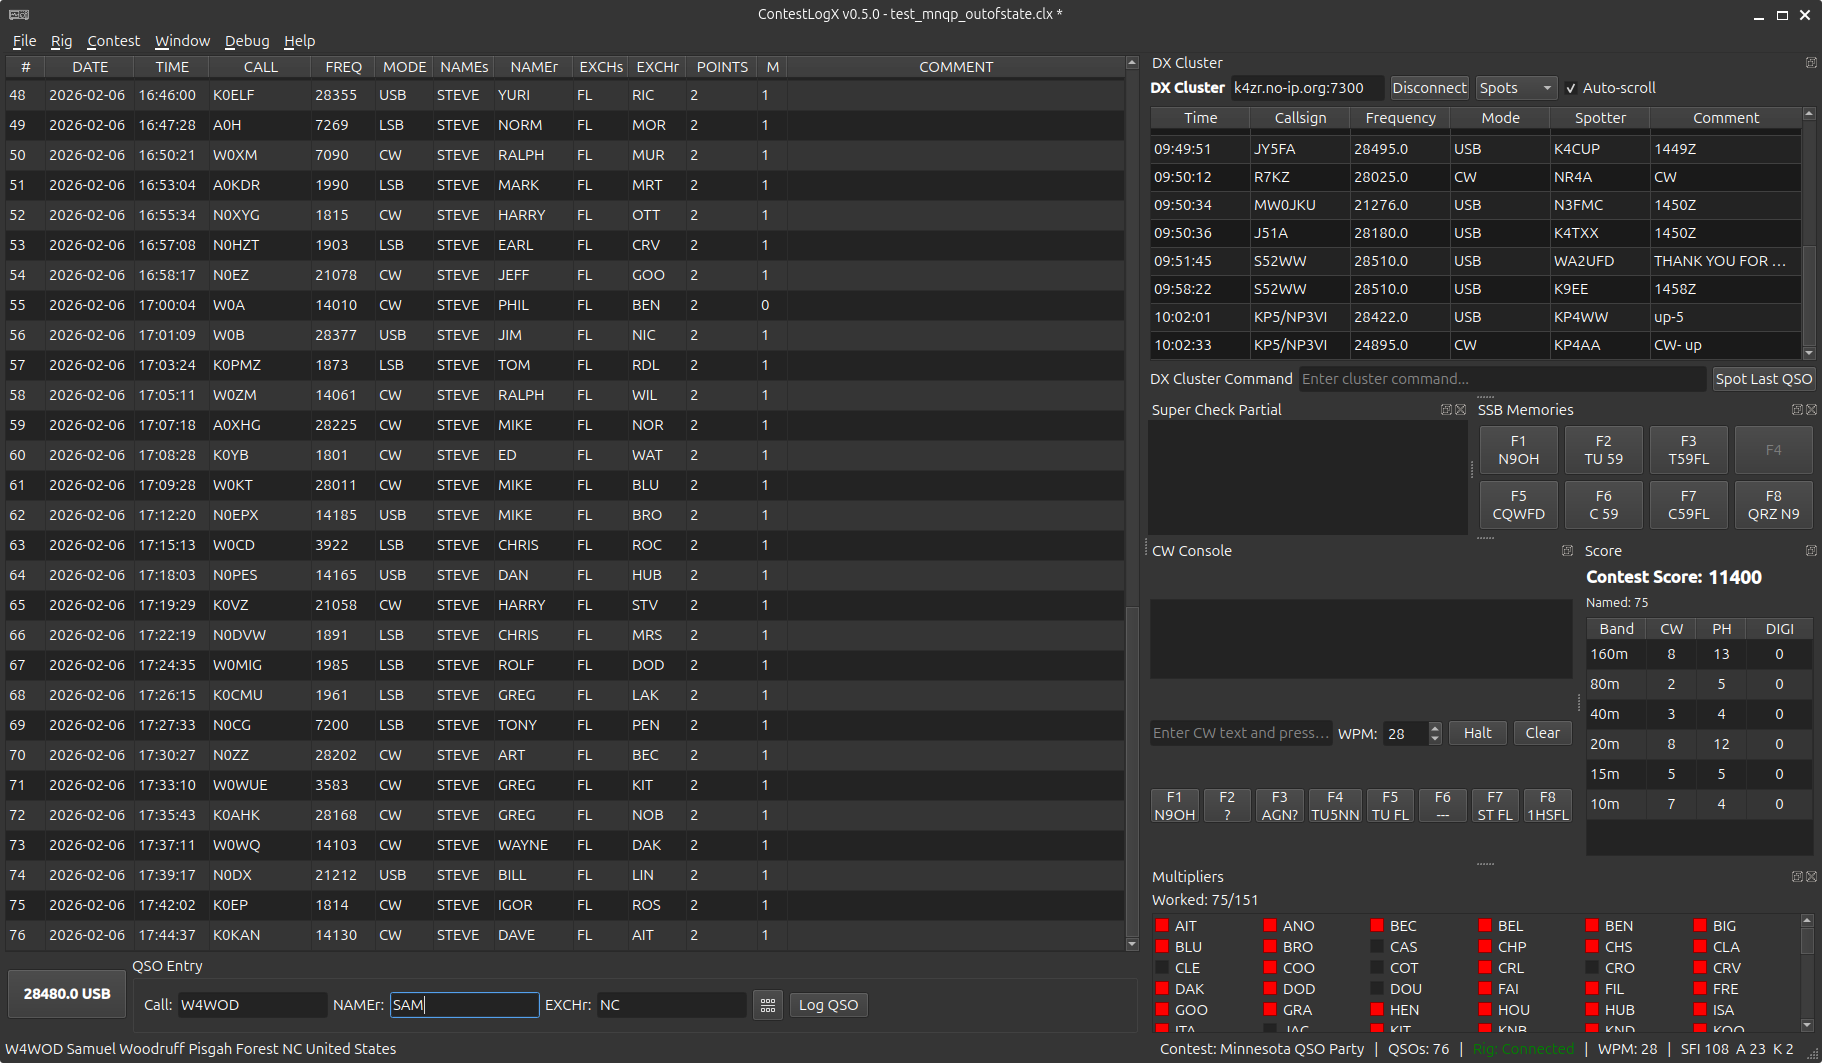The image size is (1822, 1063).
Task: Open the keypad grid icon beside Log QSO
Action: (x=768, y=1004)
